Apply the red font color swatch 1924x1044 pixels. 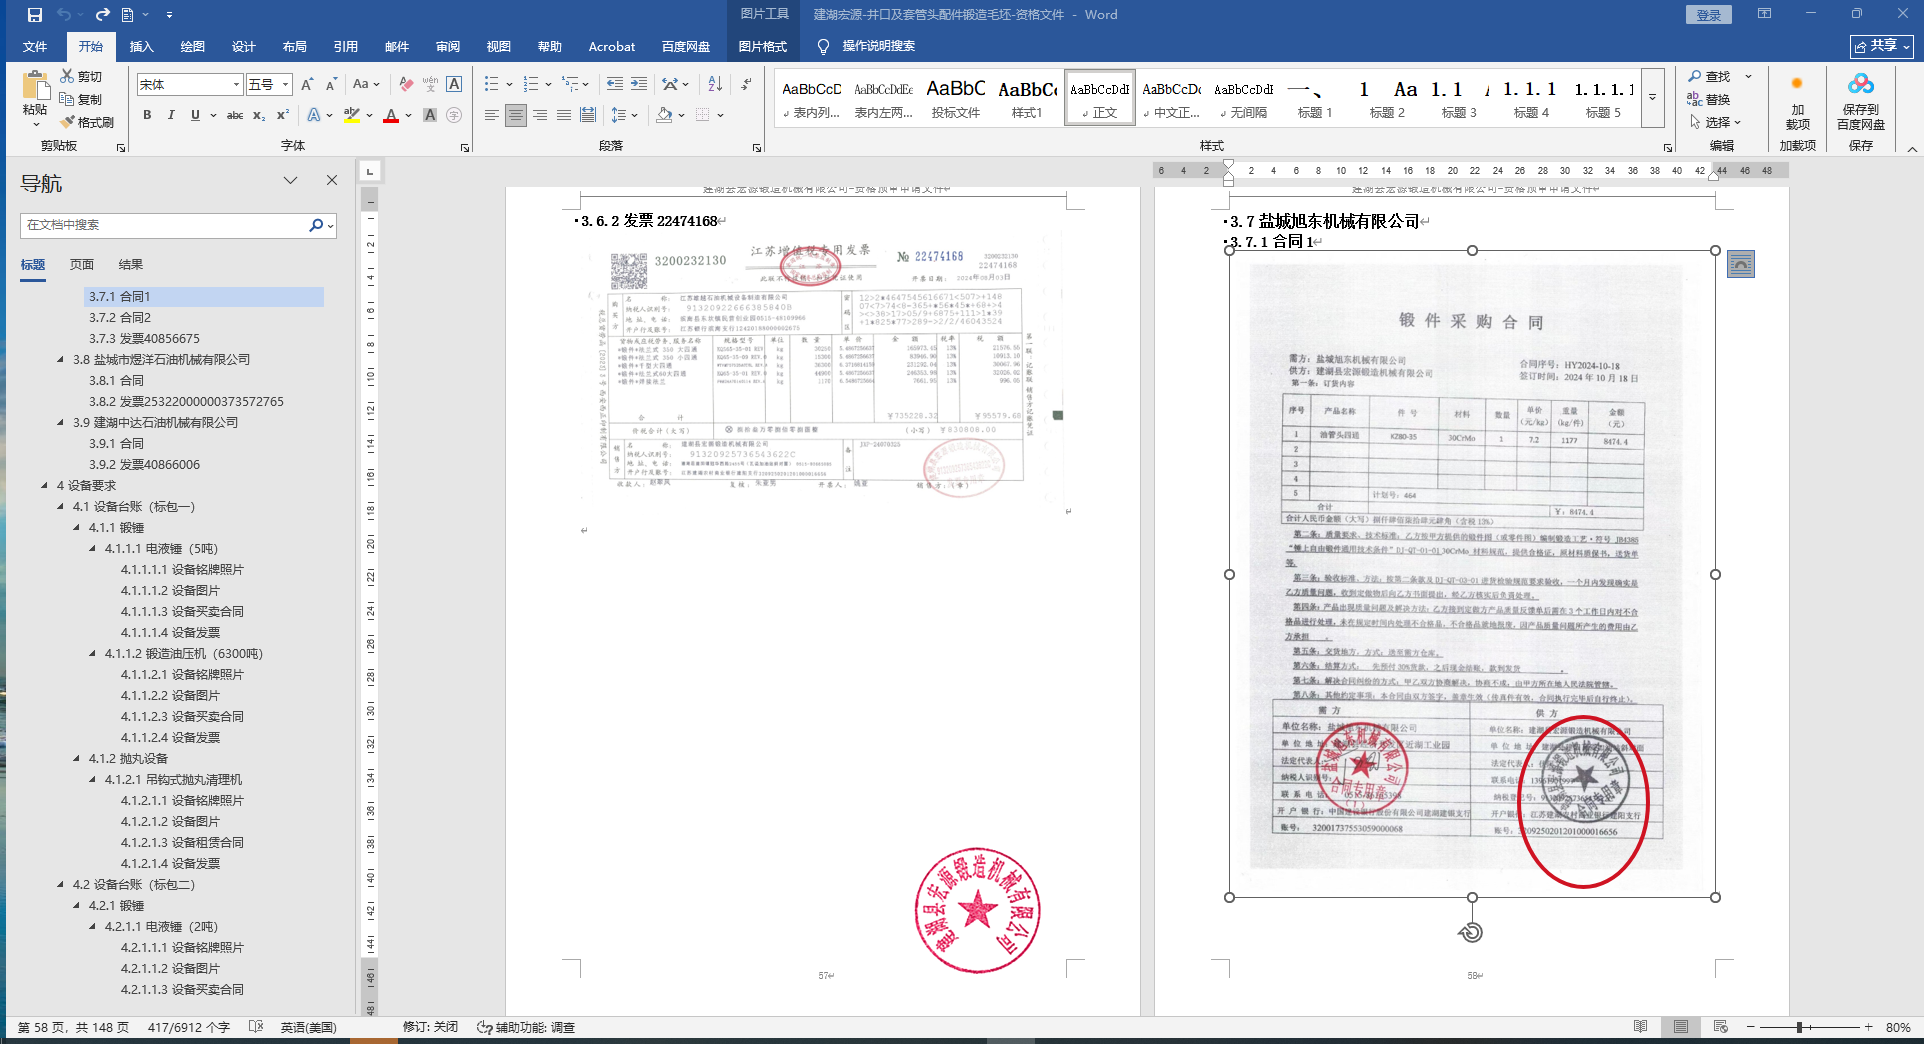(391, 115)
